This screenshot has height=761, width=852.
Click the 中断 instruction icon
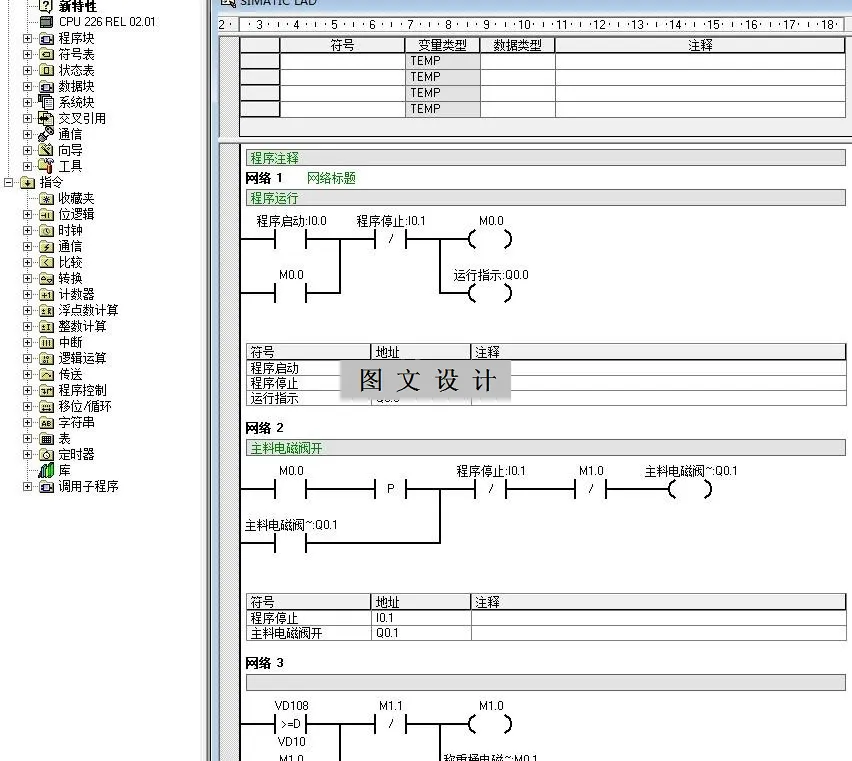pos(46,342)
